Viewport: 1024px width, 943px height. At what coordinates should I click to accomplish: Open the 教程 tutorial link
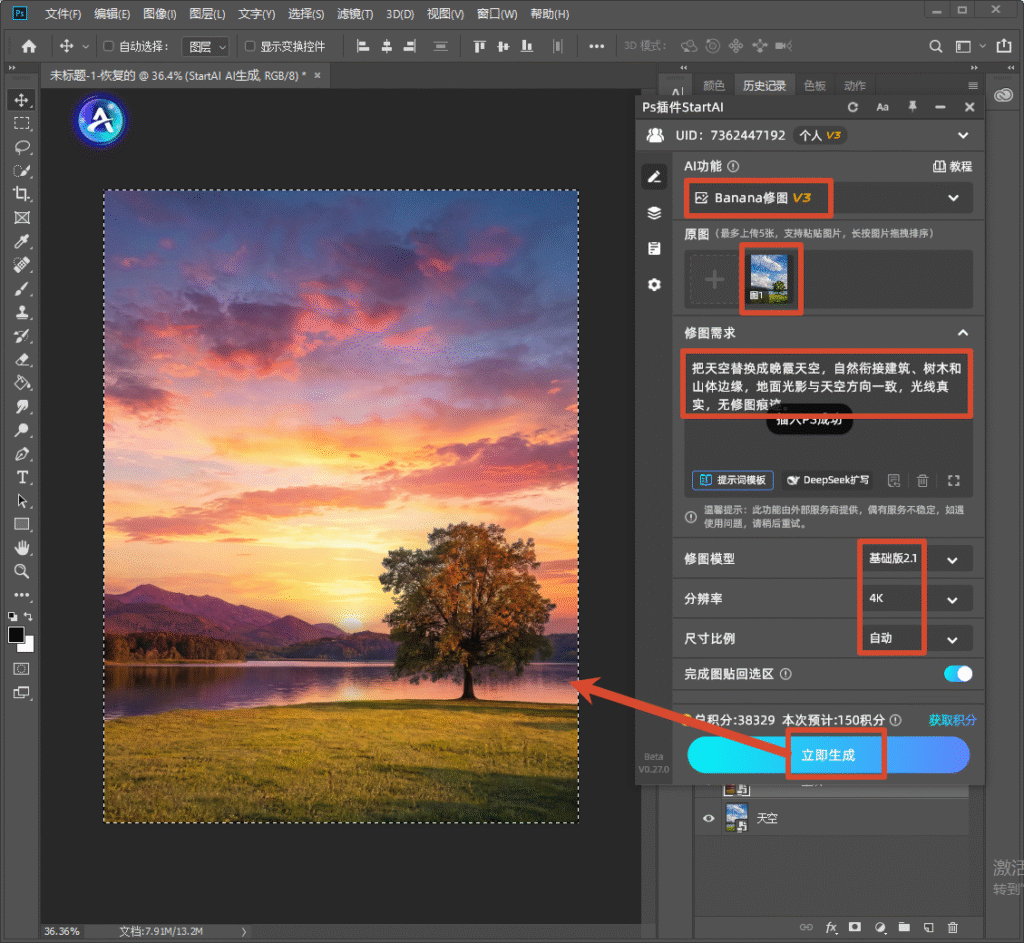point(952,167)
